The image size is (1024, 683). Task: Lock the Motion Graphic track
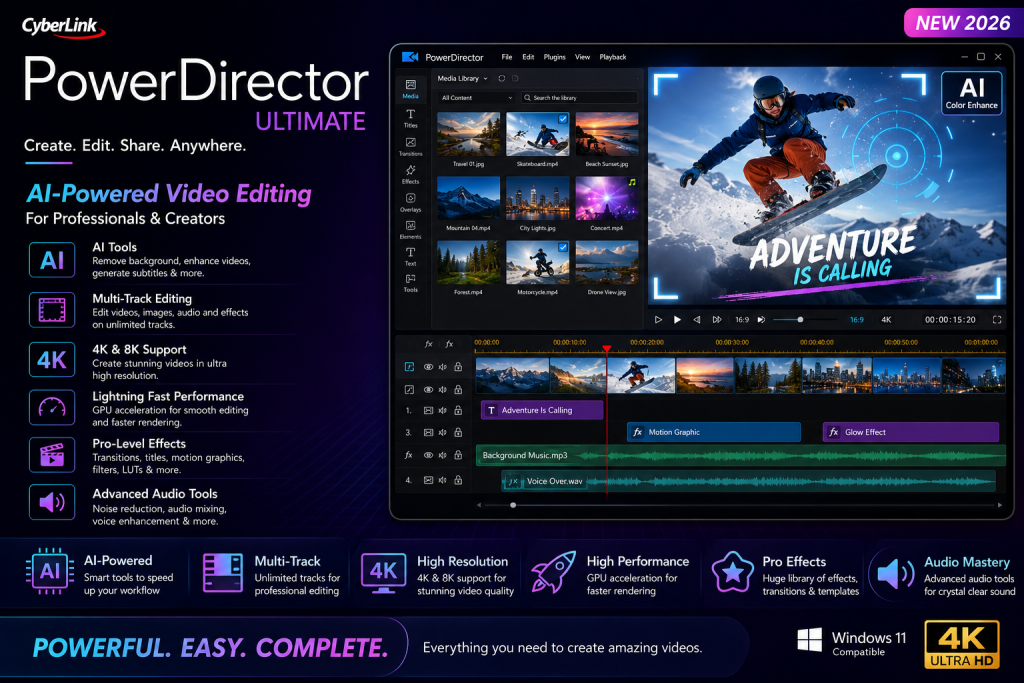(x=458, y=432)
